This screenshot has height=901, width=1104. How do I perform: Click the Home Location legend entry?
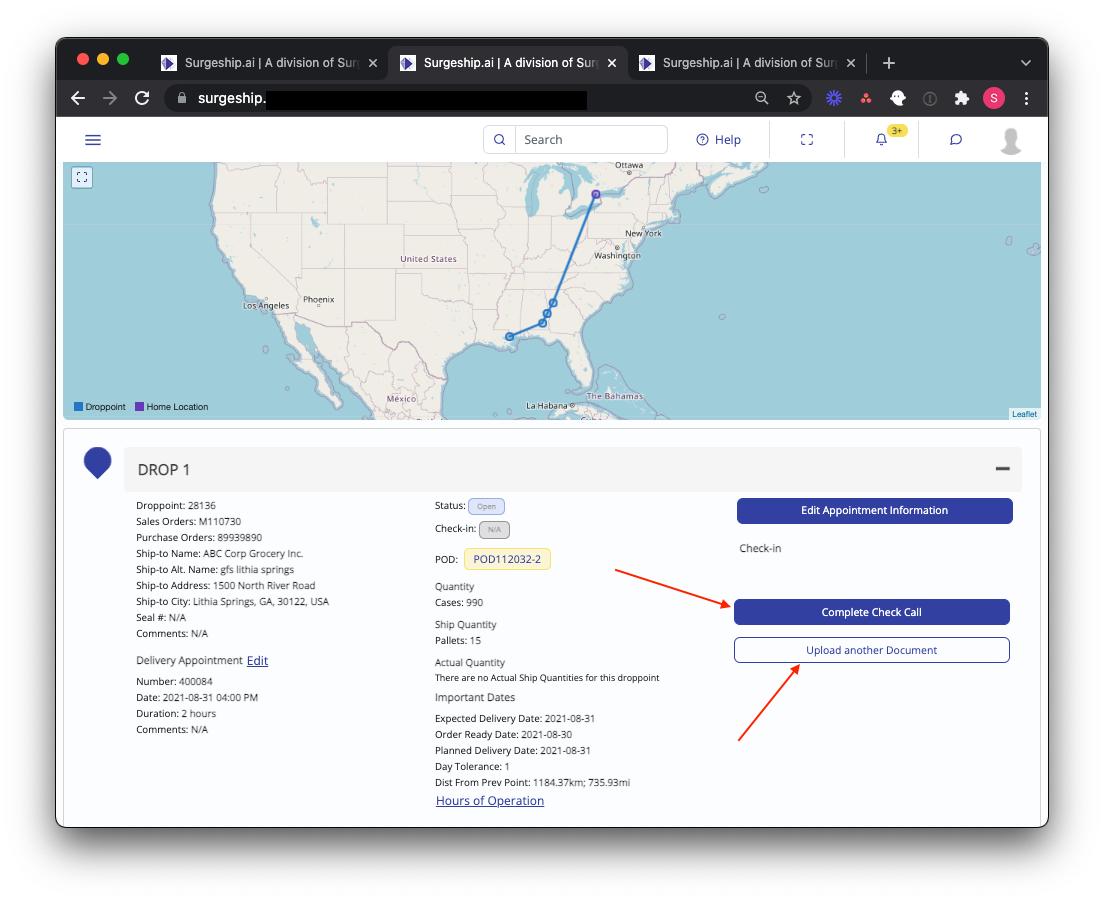172,407
